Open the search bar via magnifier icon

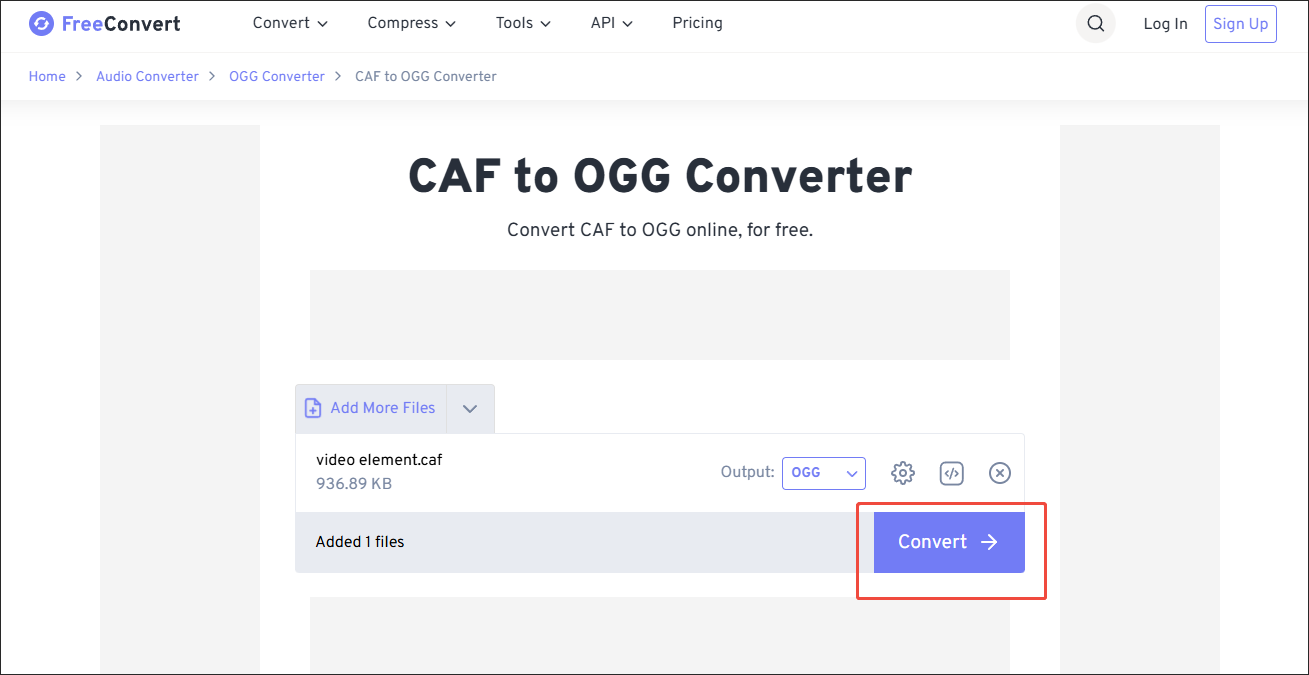pyautogui.click(x=1095, y=23)
